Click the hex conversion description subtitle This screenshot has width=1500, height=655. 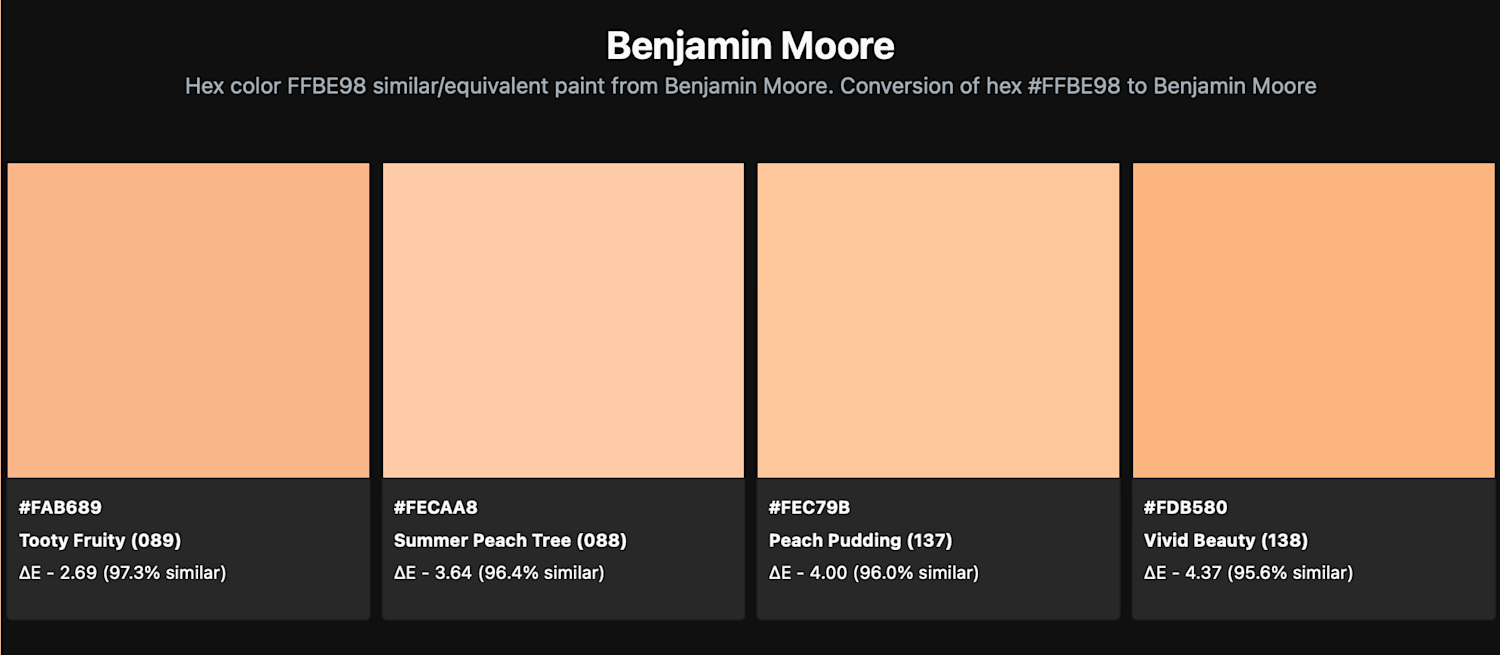(x=750, y=86)
